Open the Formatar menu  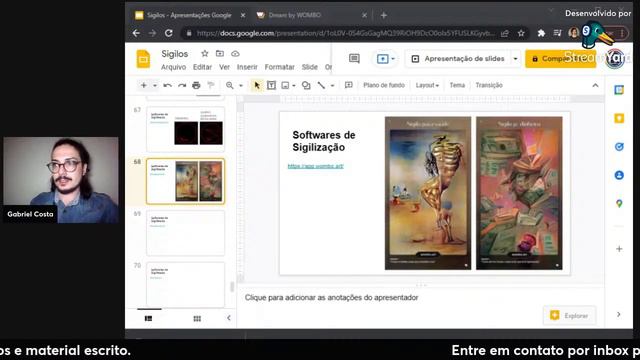coord(280,67)
